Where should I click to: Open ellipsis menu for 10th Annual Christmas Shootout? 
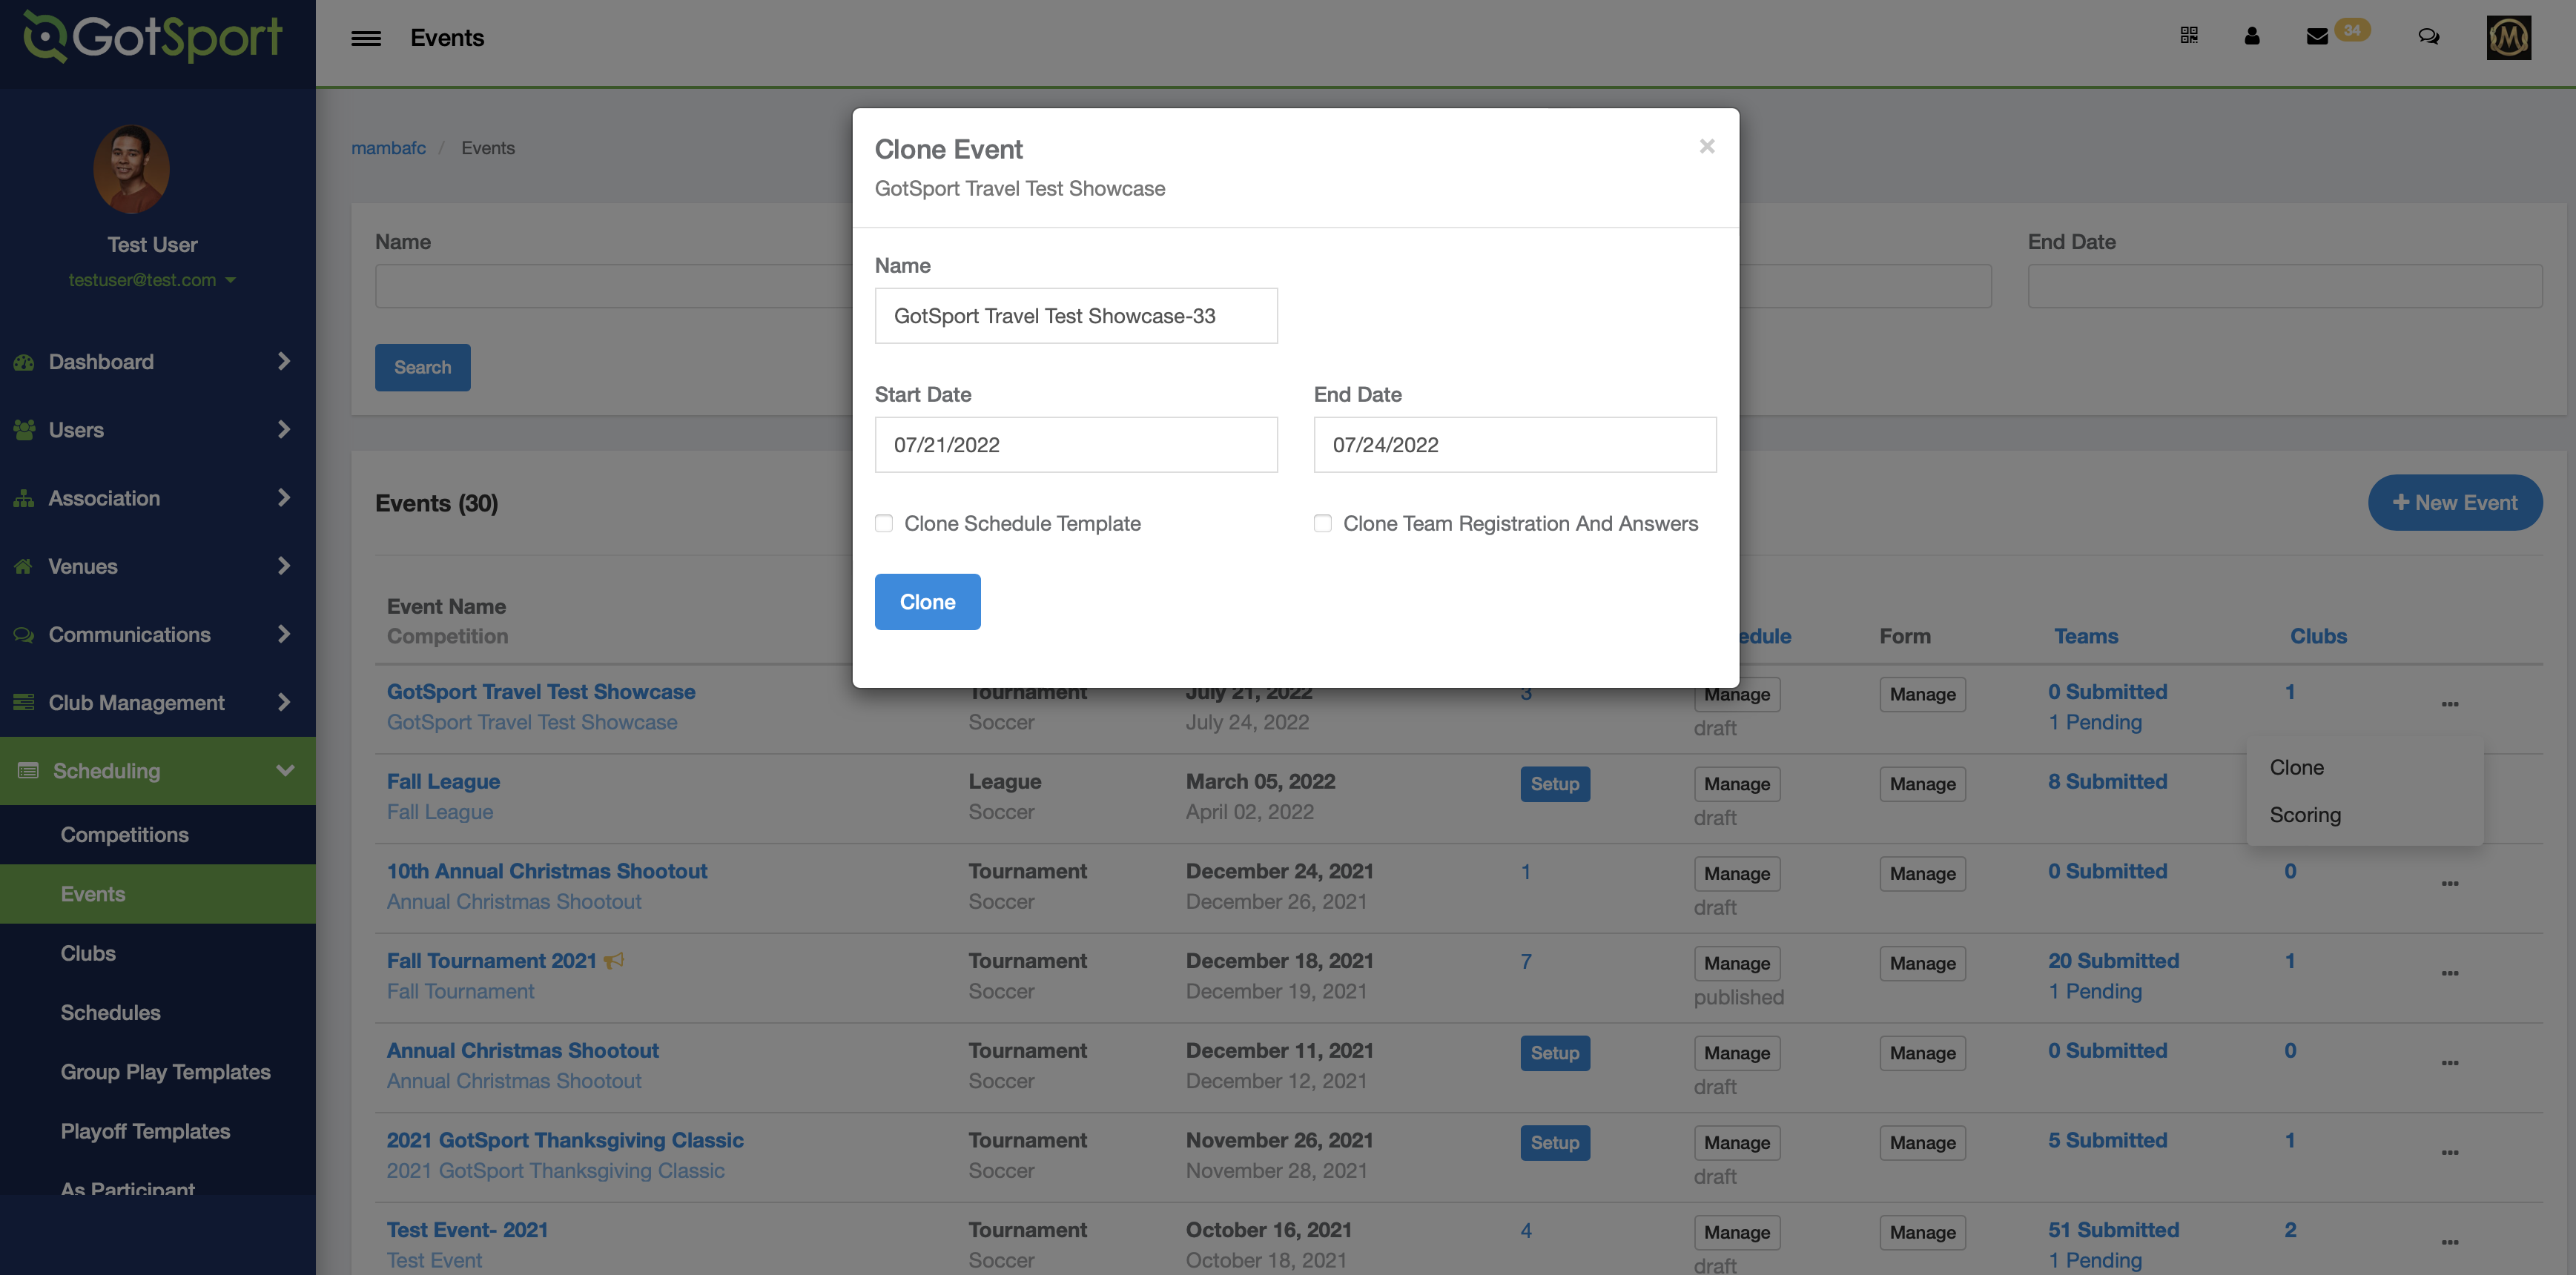tap(2450, 883)
